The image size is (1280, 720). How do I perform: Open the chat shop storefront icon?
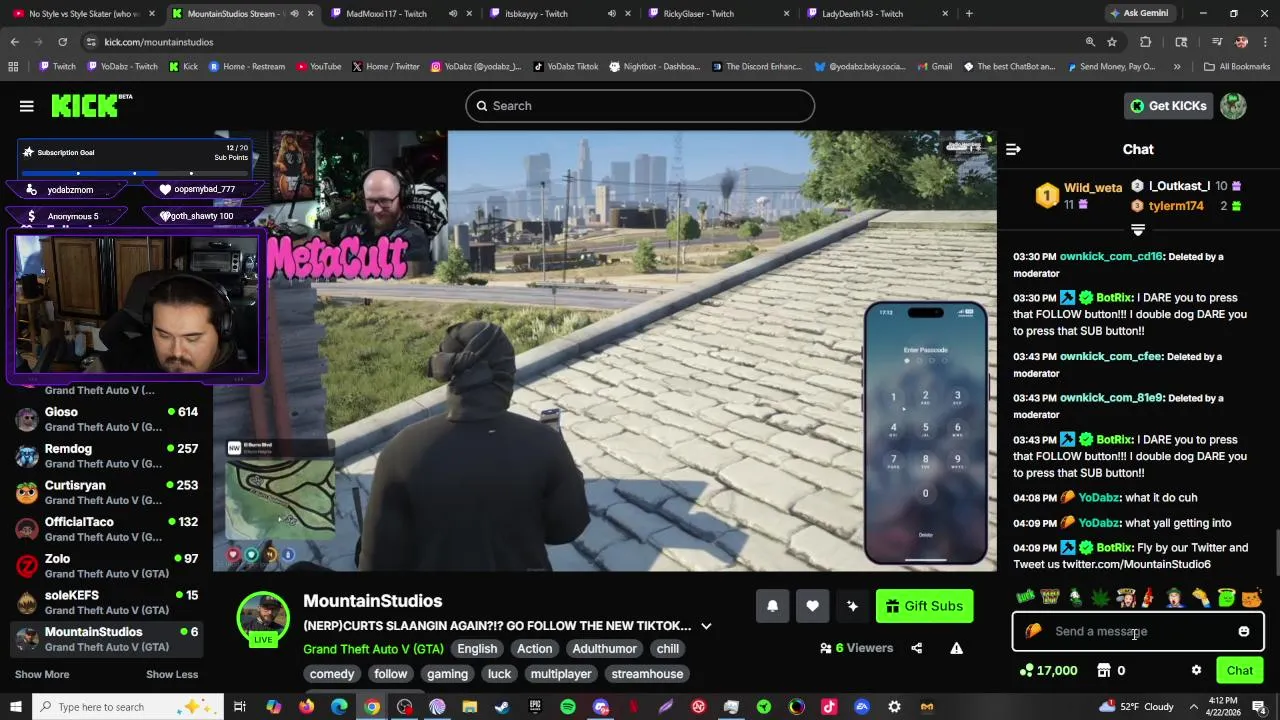[1104, 671]
